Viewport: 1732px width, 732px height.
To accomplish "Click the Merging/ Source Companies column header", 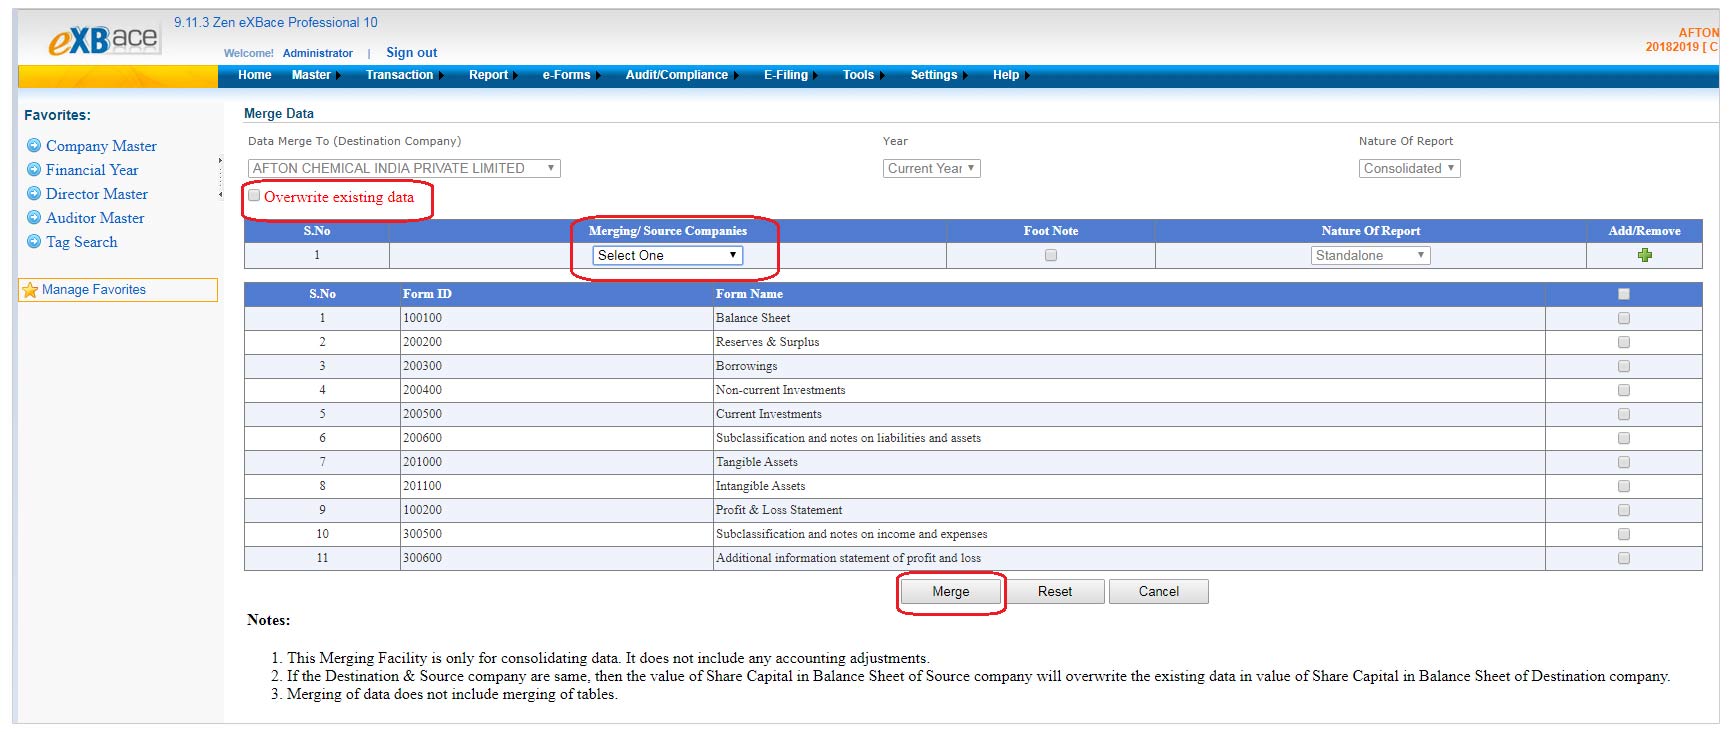I will point(668,231).
